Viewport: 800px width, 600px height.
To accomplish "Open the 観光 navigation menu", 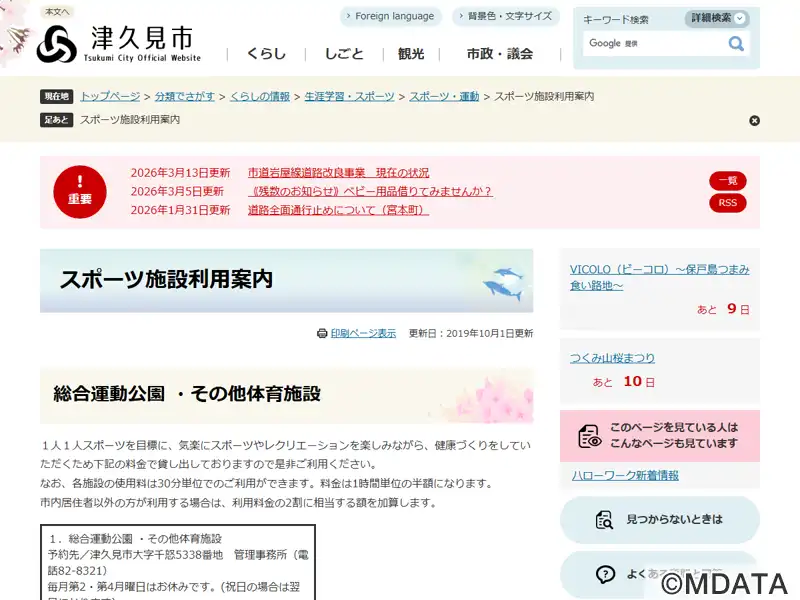I will pos(411,54).
